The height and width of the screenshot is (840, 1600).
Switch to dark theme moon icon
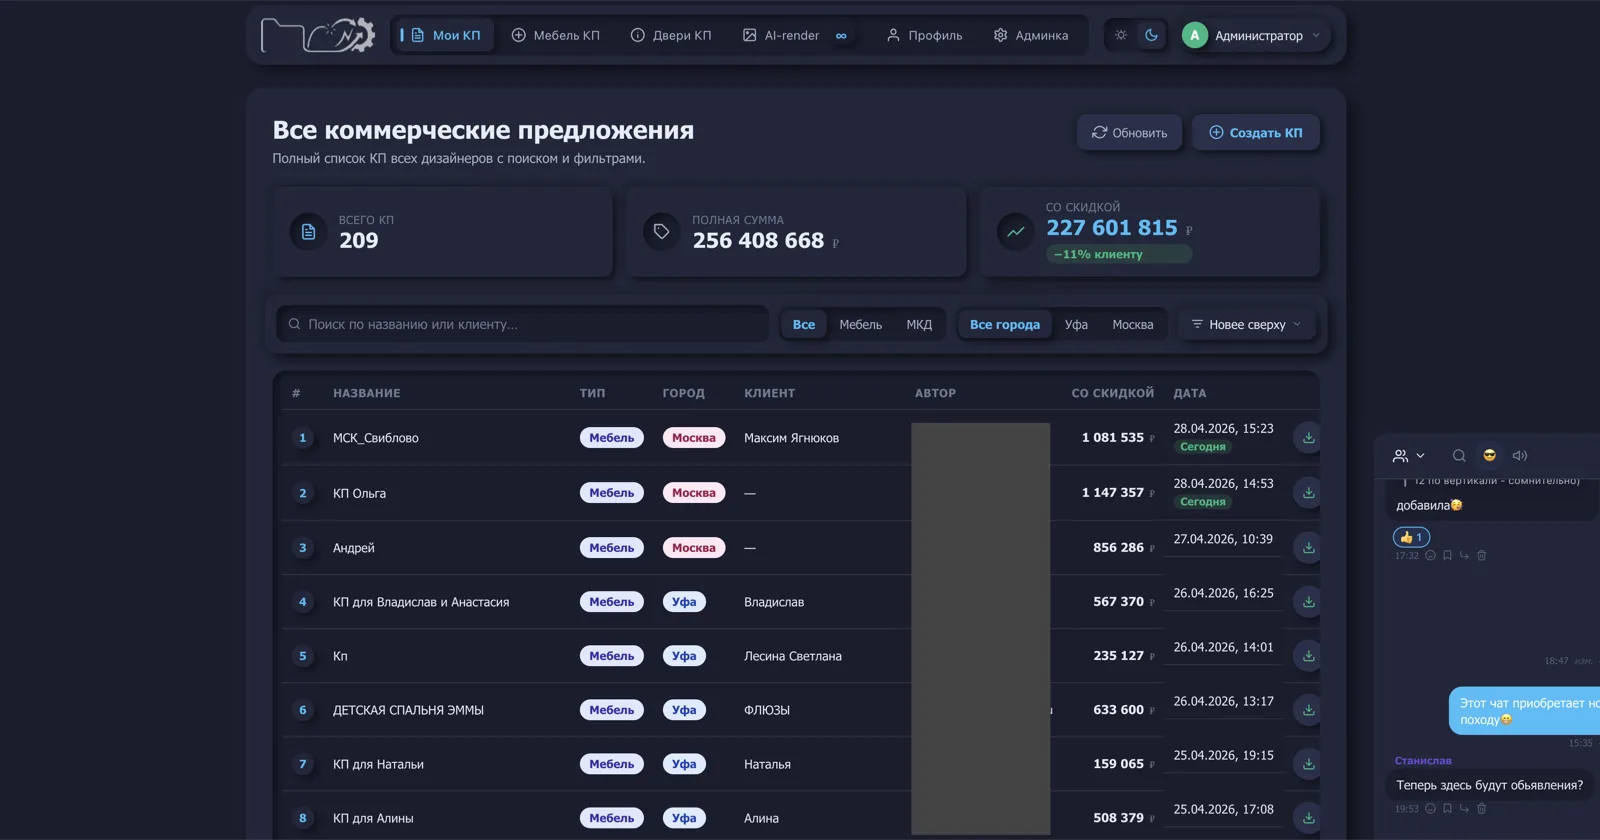pos(1152,35)
